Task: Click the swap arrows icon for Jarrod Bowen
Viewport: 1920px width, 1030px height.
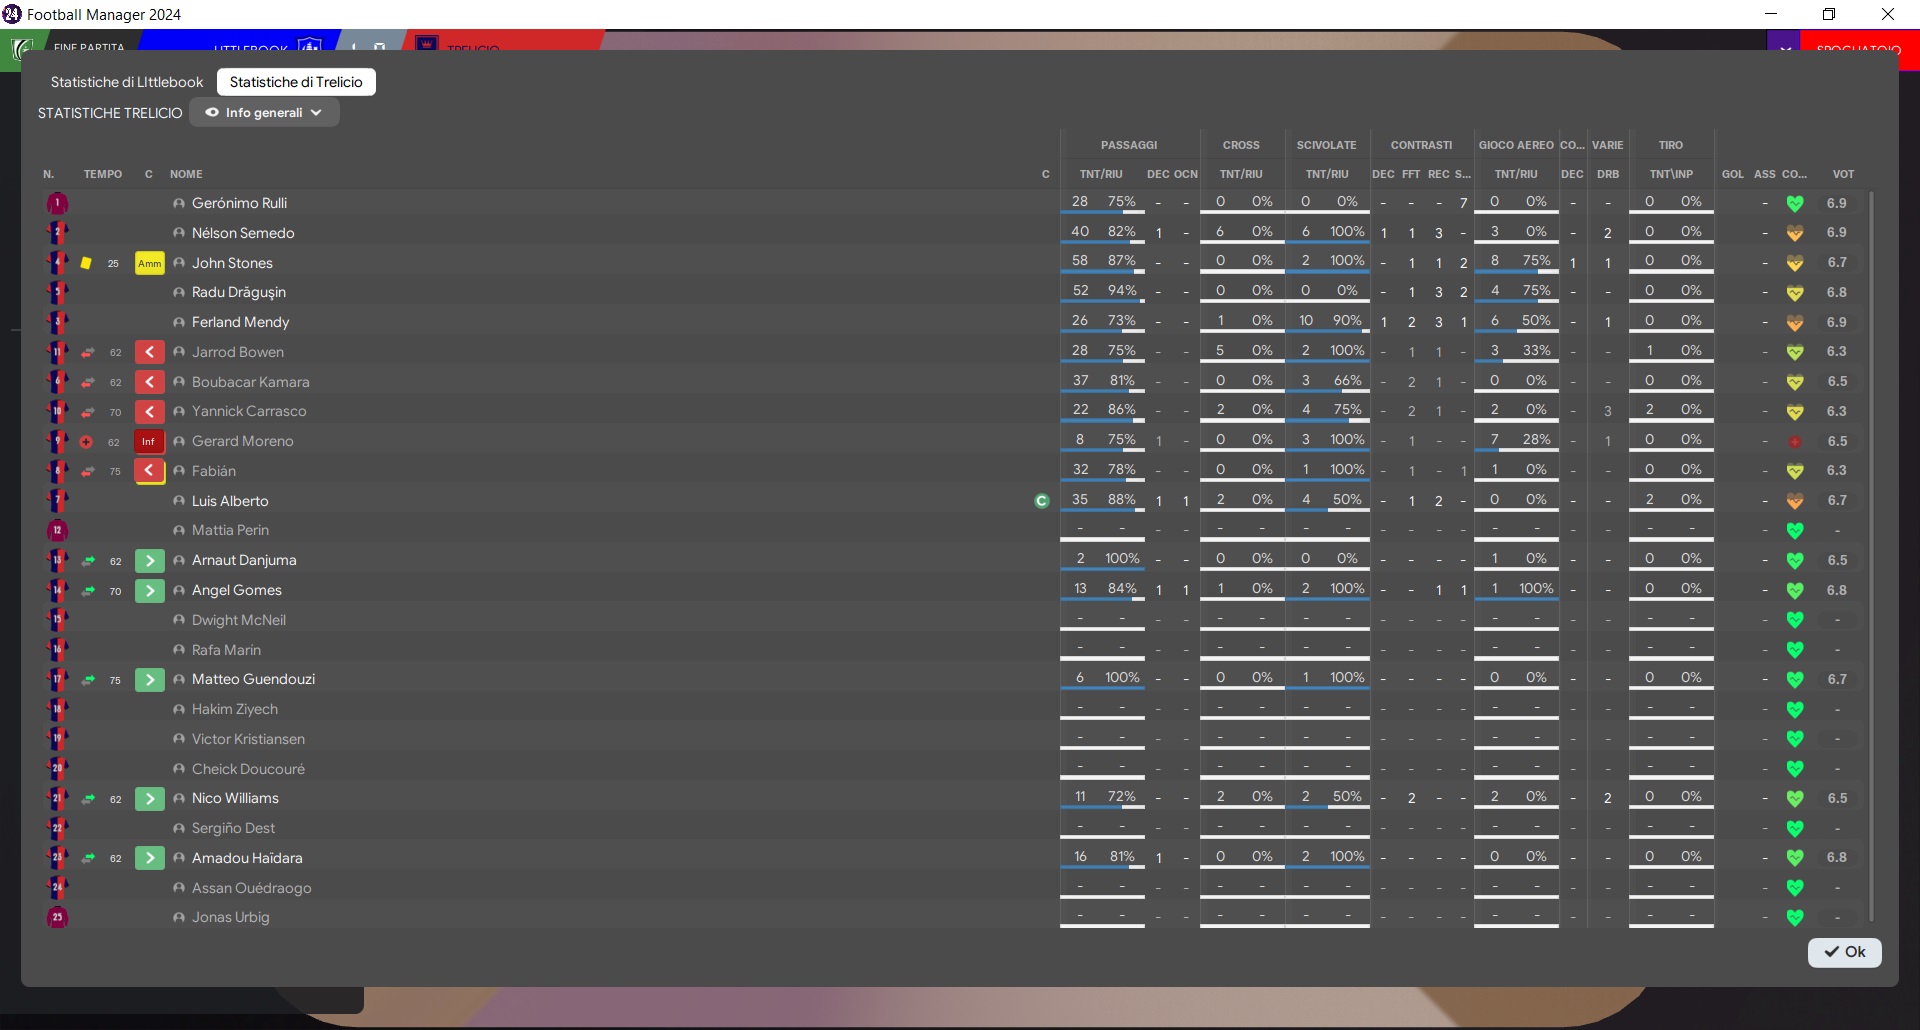Action: click(x=88, y=352)
